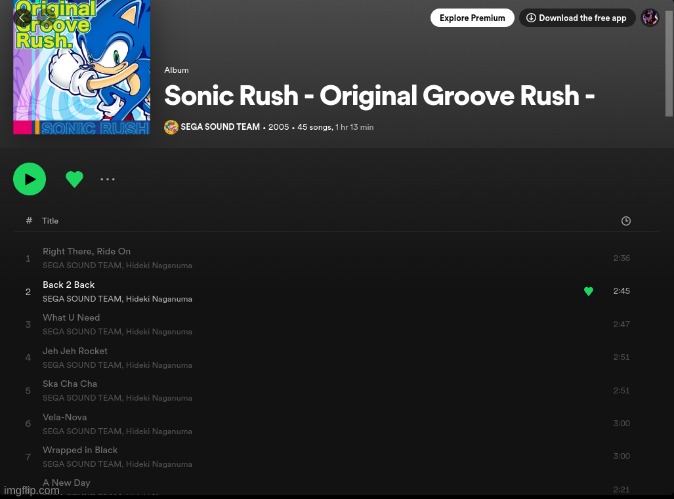Click Explore Premium button
The width and height of the screenshot is (674, 499).
tap(472, 18)
